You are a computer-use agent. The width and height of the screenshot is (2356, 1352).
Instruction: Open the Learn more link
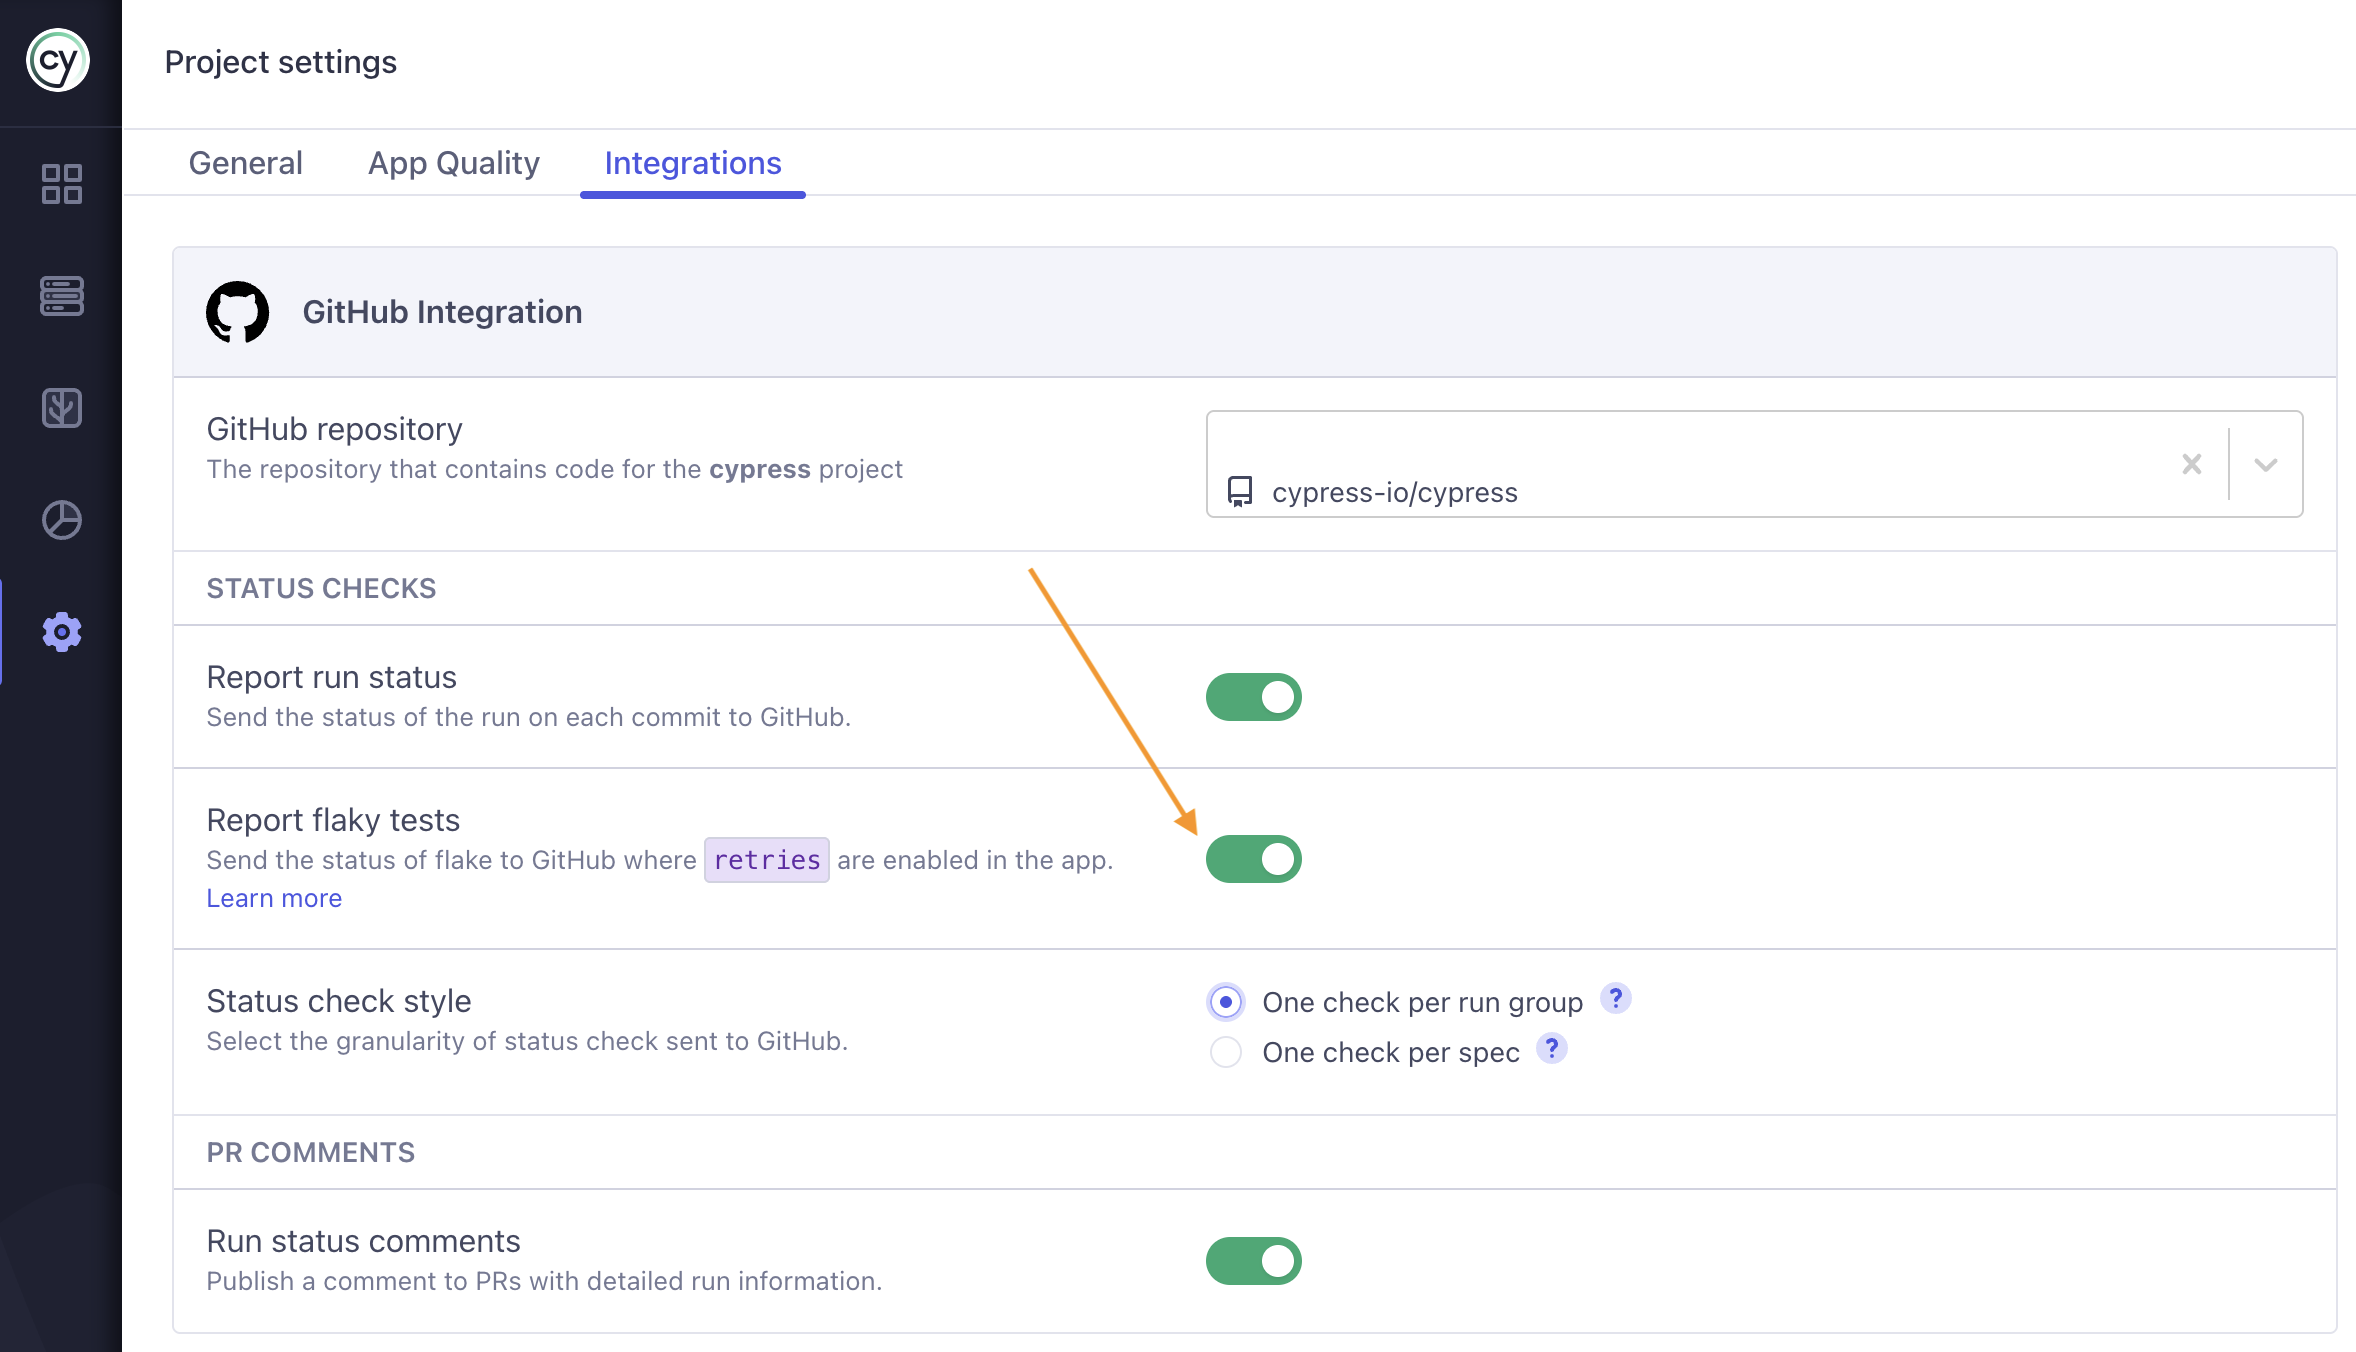[274, 898]
